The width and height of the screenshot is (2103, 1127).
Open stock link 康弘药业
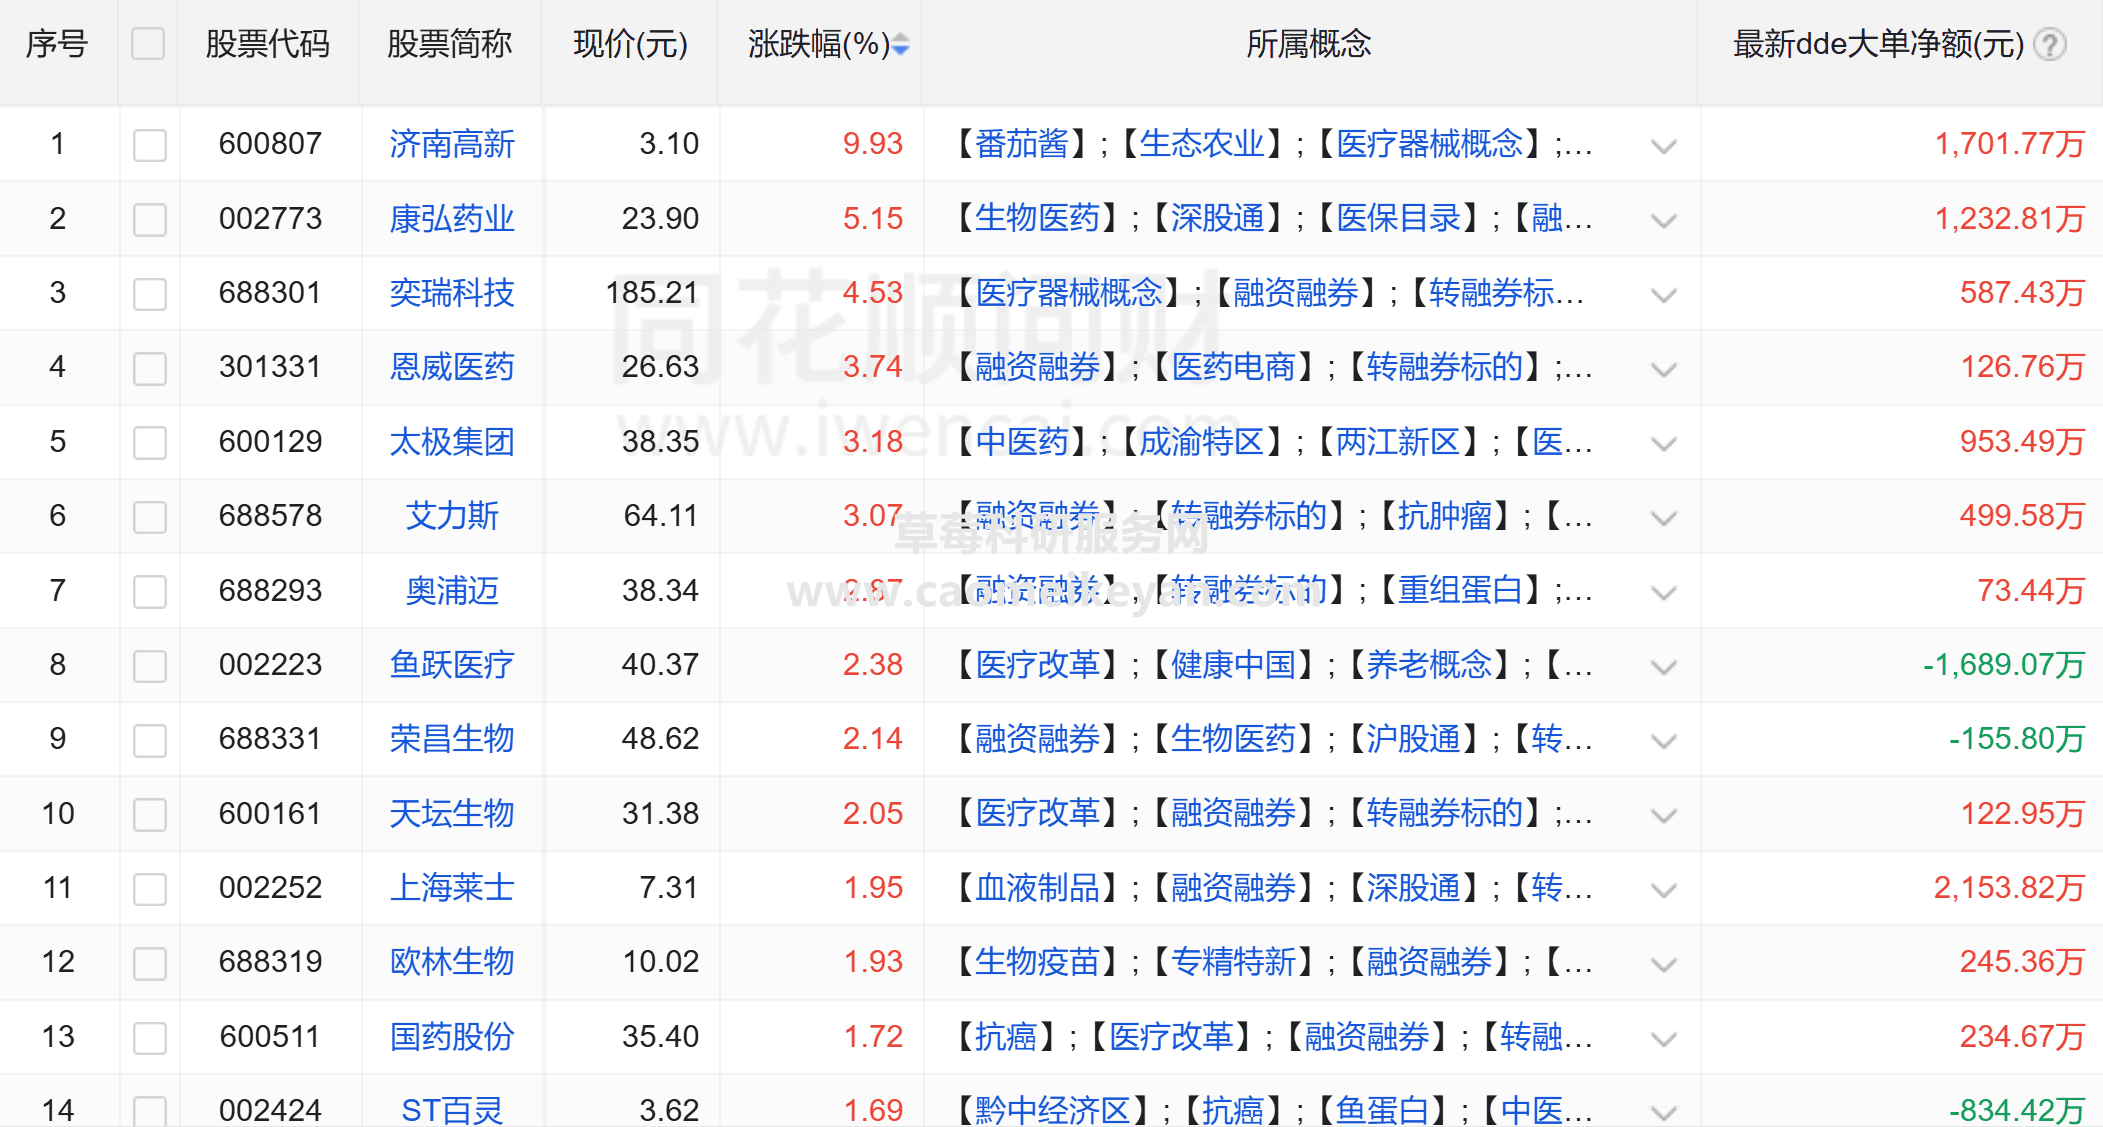coord(452,219)
